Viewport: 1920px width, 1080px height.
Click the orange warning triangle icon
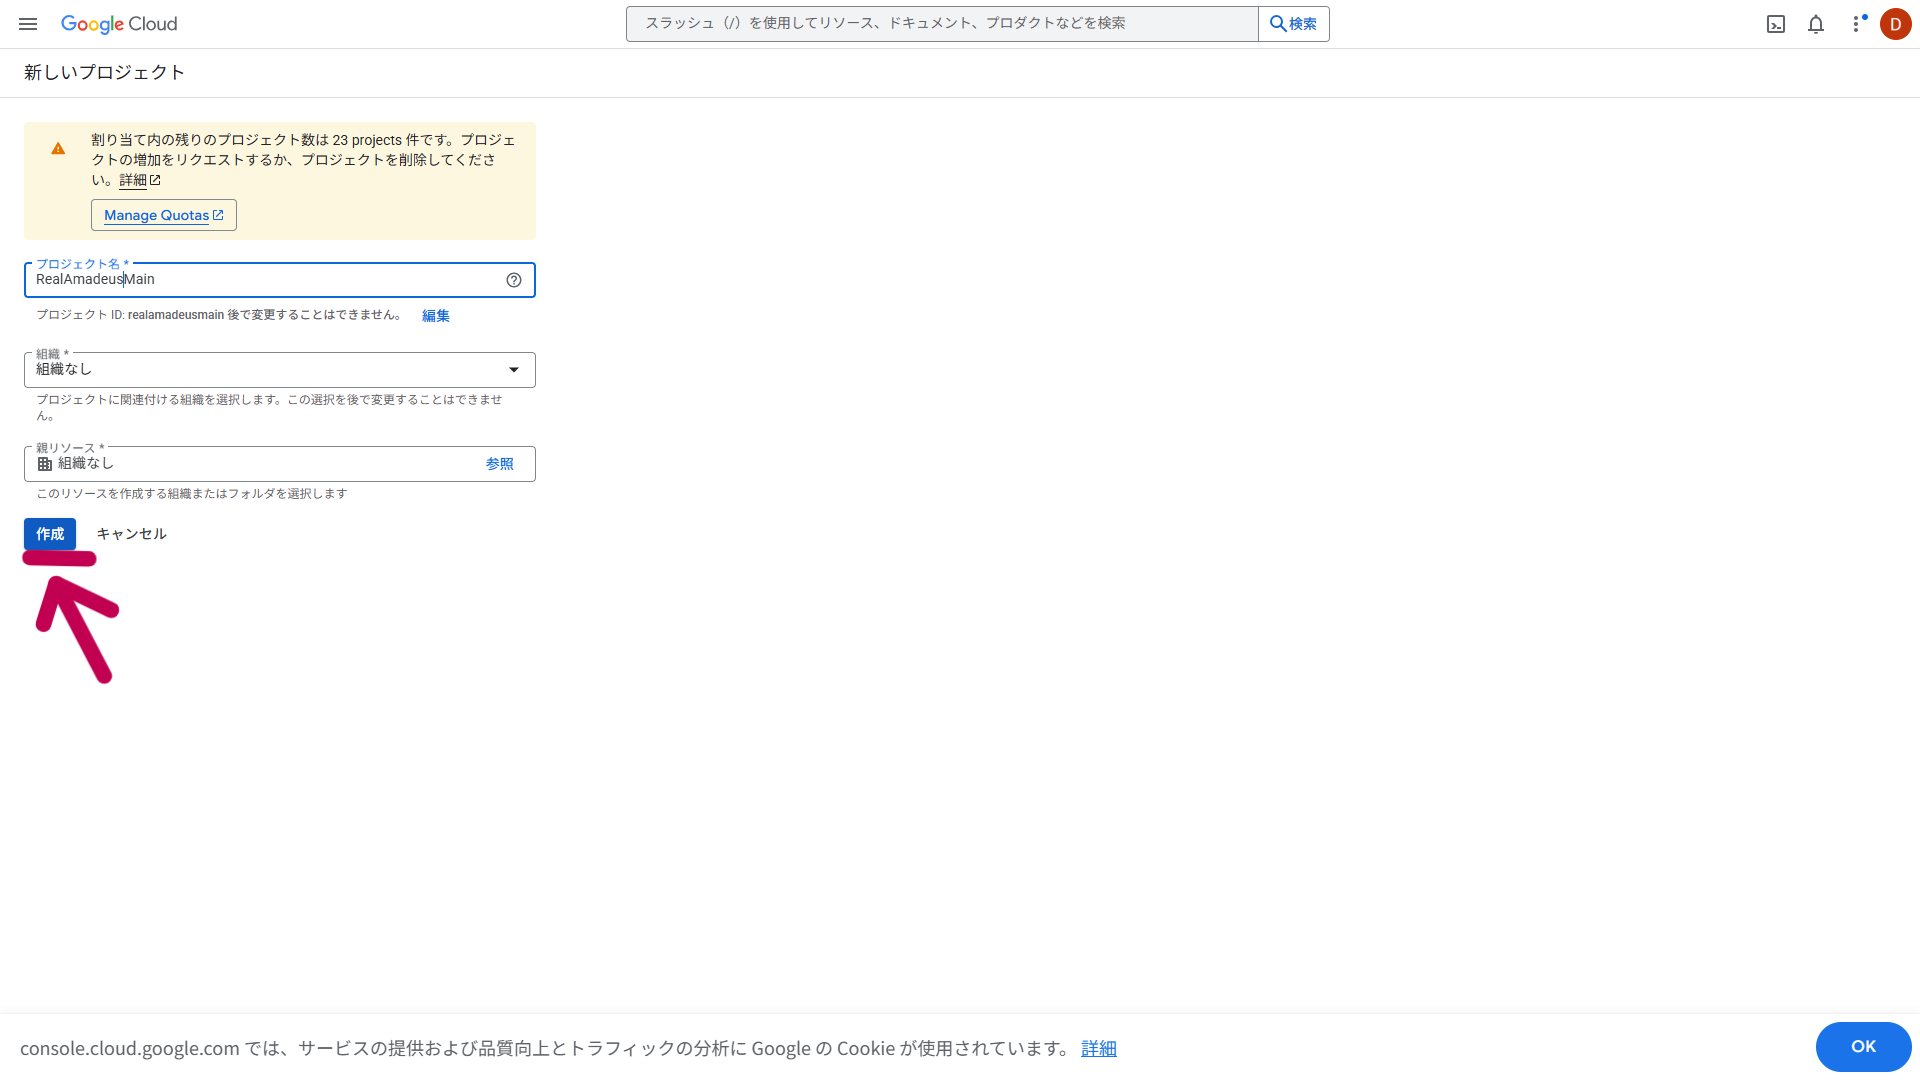pos(58,149)
